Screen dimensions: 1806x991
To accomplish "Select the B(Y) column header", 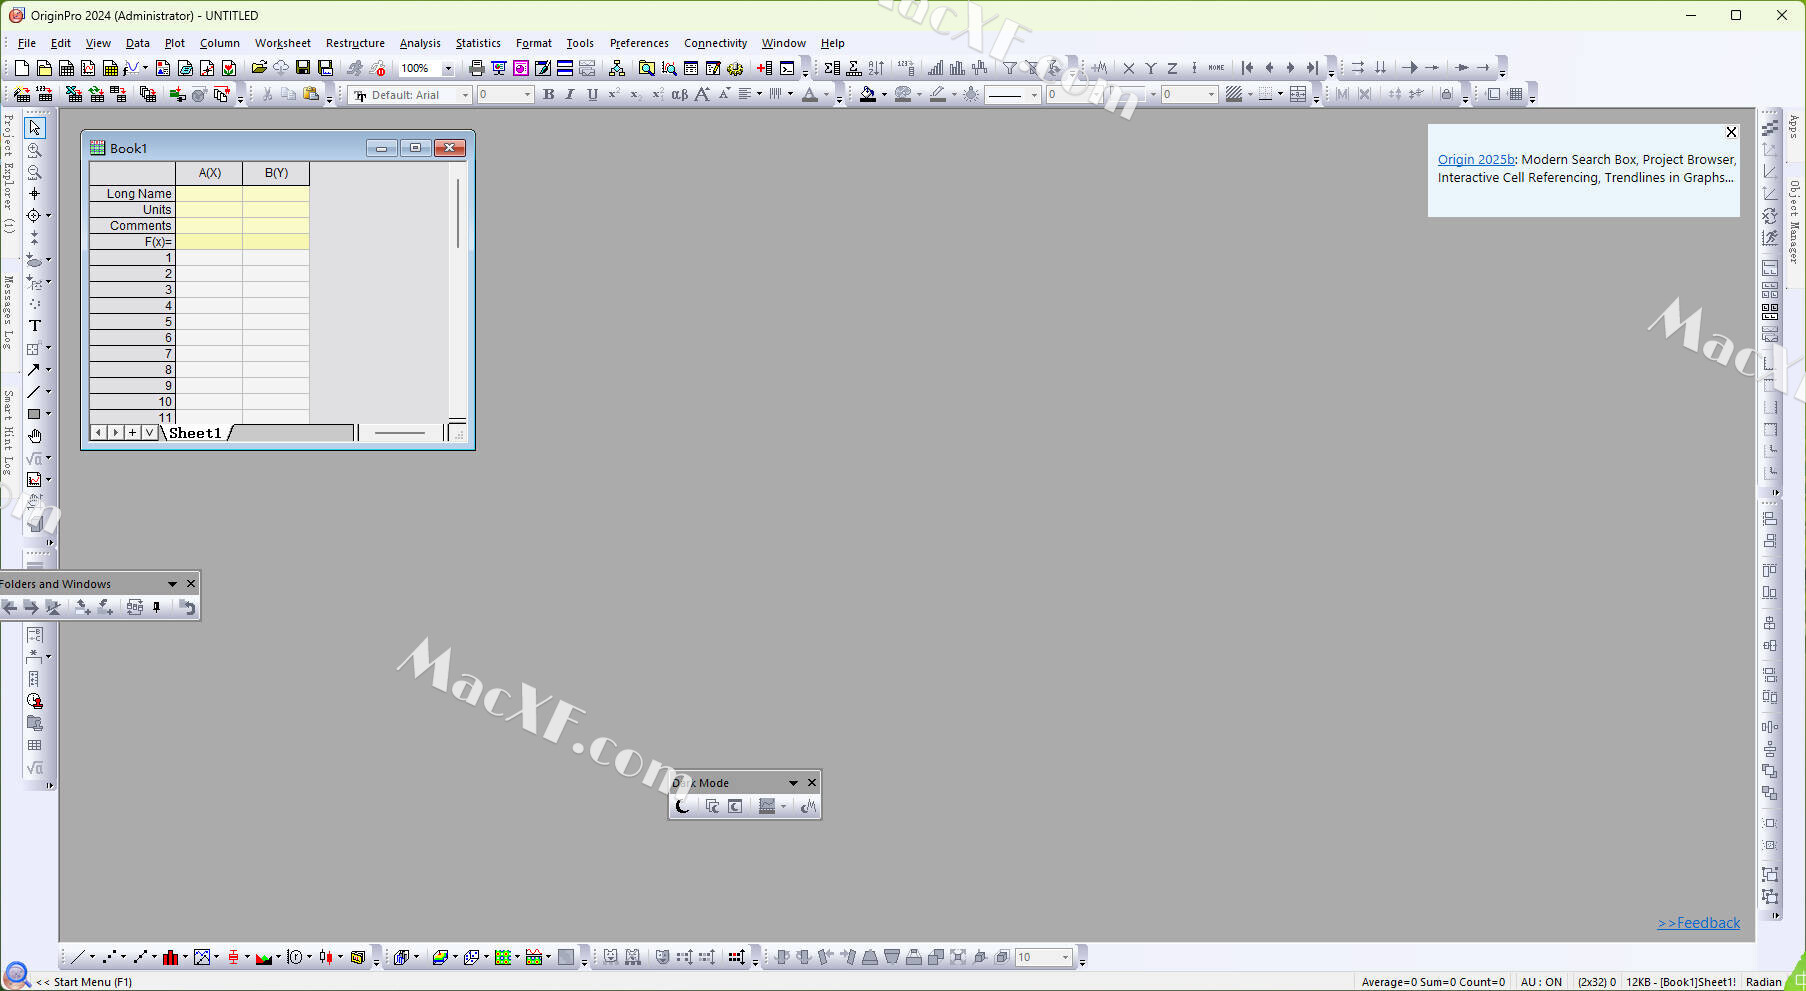I will click(276, 173).
